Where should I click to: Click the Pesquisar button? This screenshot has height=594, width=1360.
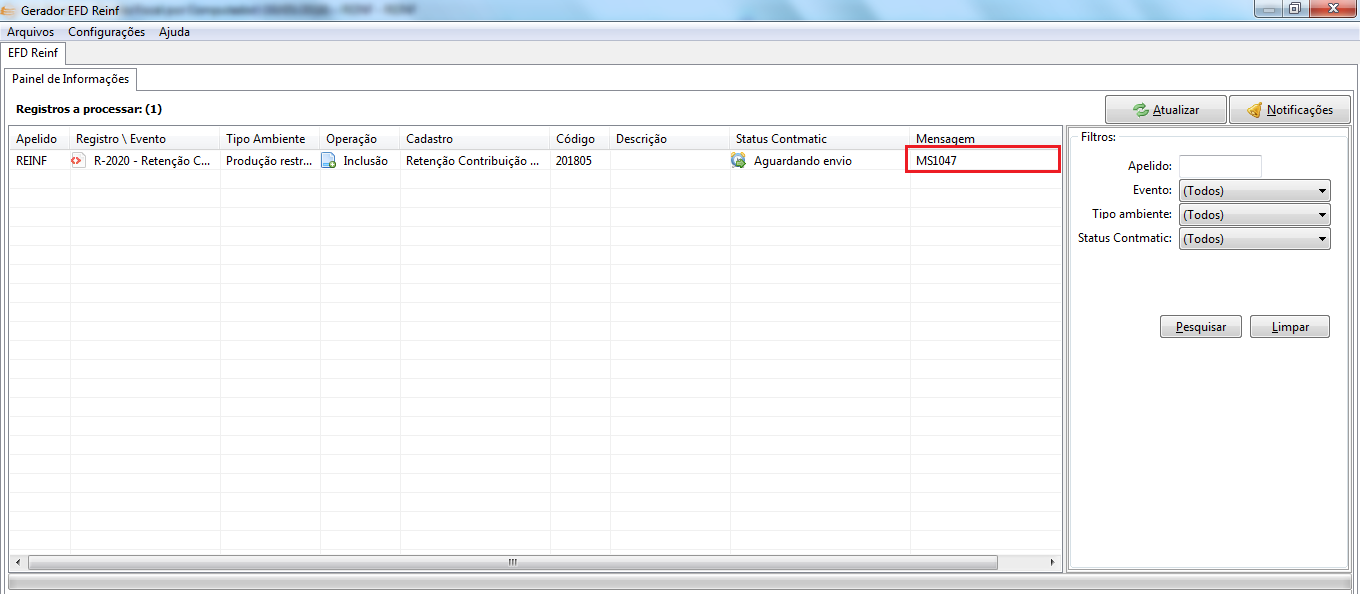click(1200, 327)
